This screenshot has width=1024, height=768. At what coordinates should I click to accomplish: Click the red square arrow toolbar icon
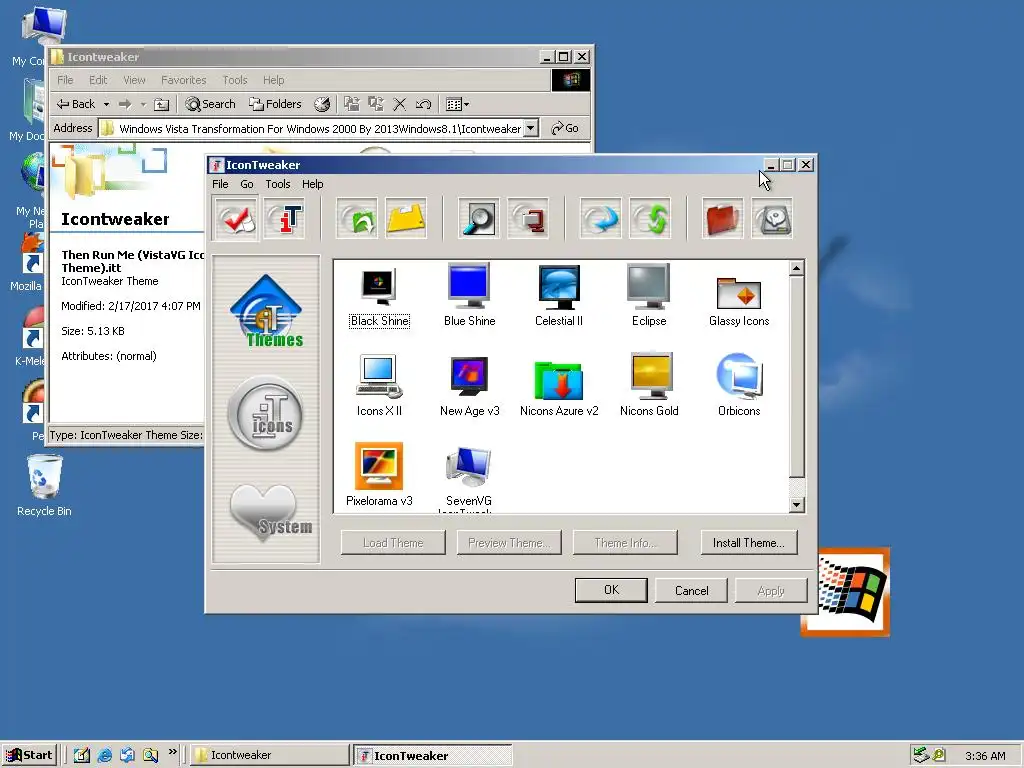click(528, 219)
